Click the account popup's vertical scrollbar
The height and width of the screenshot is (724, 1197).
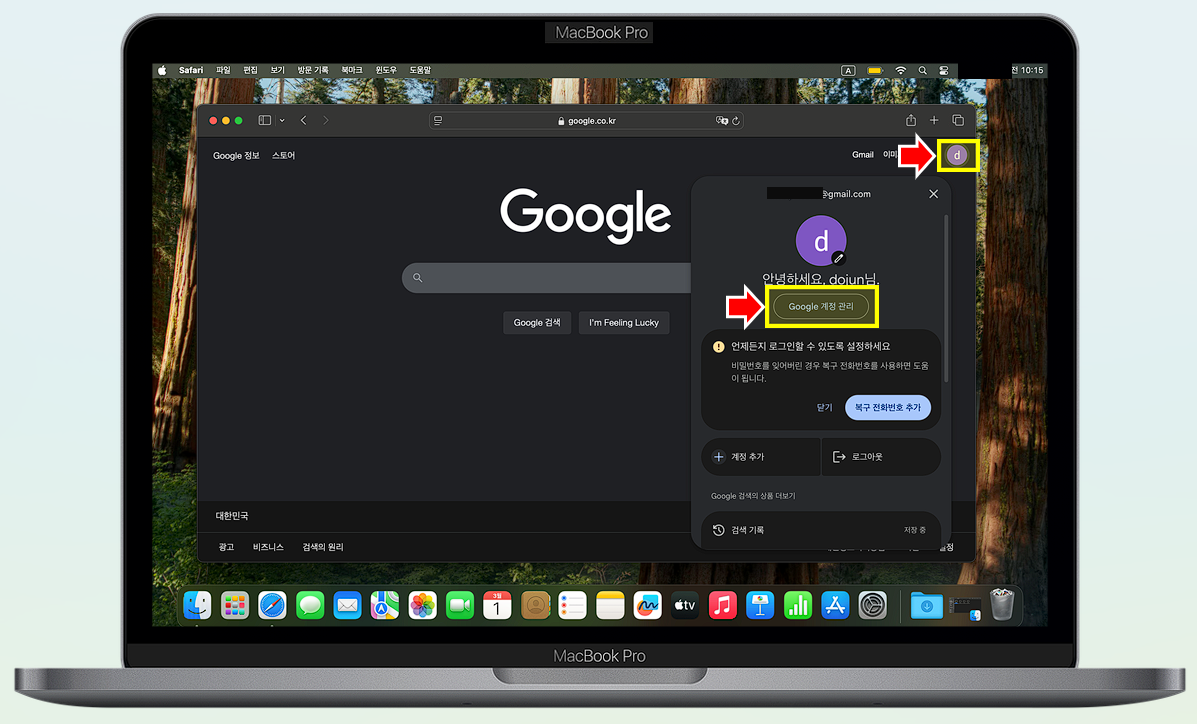947,298
